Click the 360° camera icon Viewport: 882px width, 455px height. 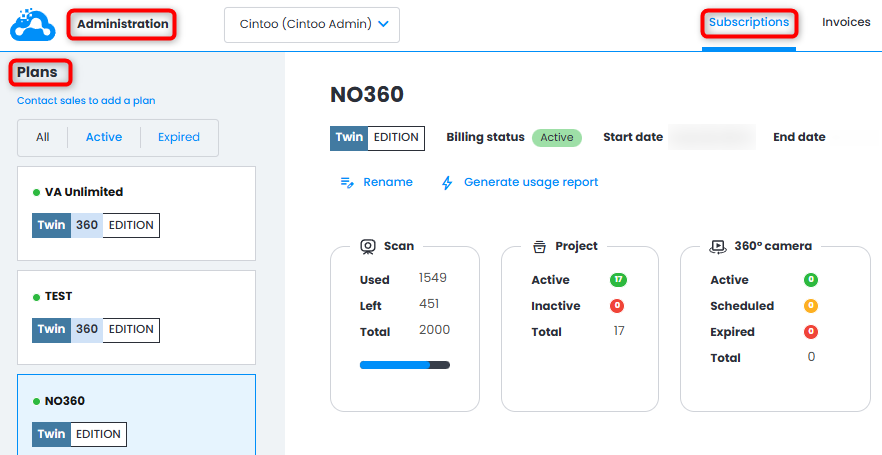pos(718,246)
